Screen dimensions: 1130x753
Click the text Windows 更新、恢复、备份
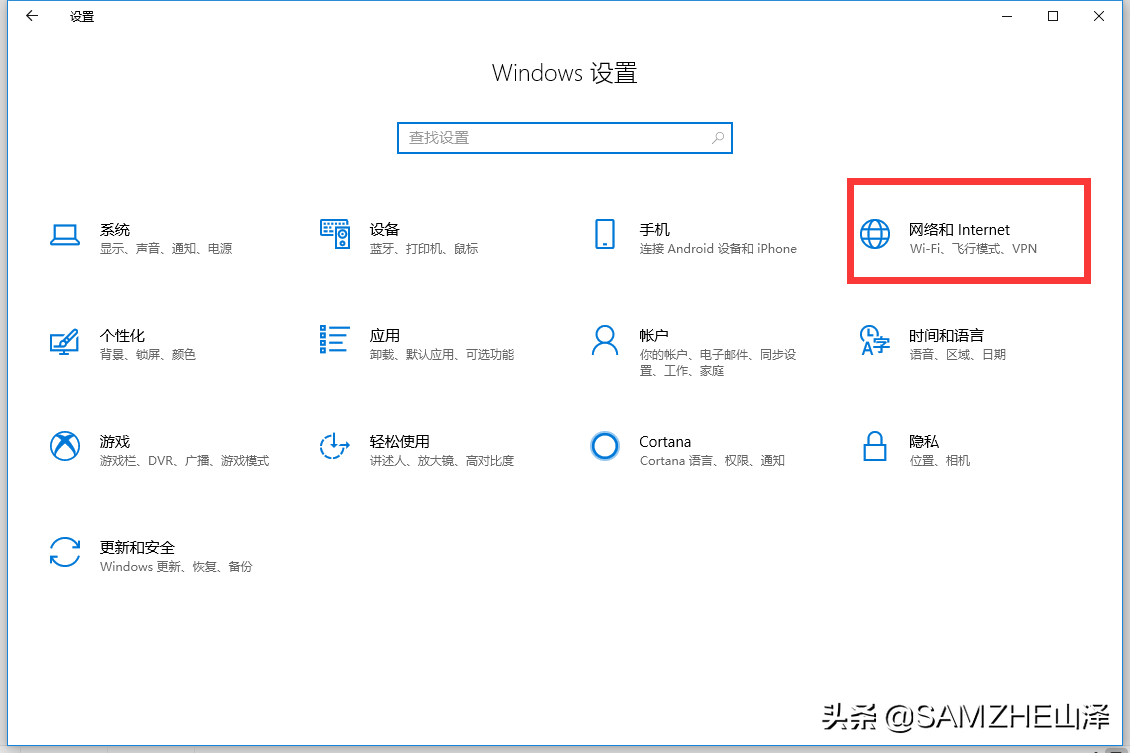click(176, 566)
